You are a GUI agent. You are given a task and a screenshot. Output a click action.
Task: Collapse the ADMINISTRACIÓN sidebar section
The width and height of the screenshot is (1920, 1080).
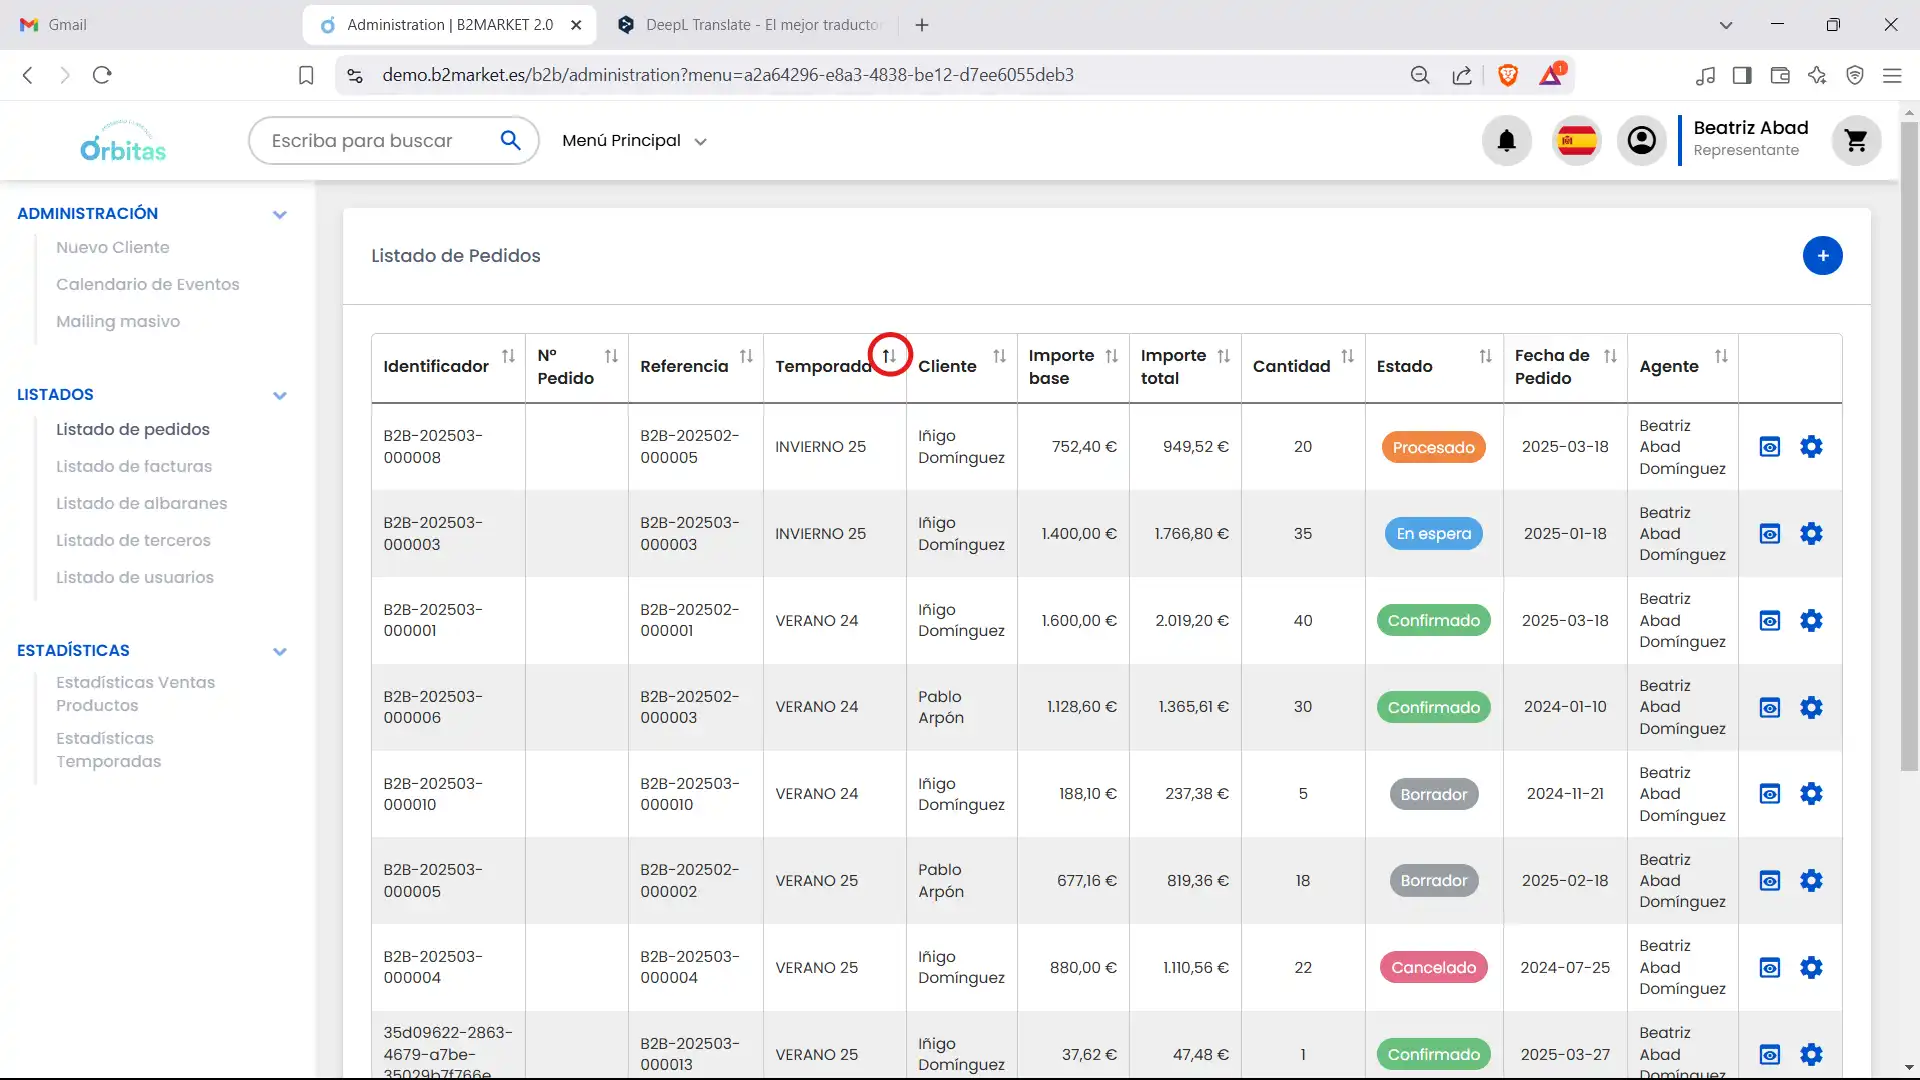(280, 214)
